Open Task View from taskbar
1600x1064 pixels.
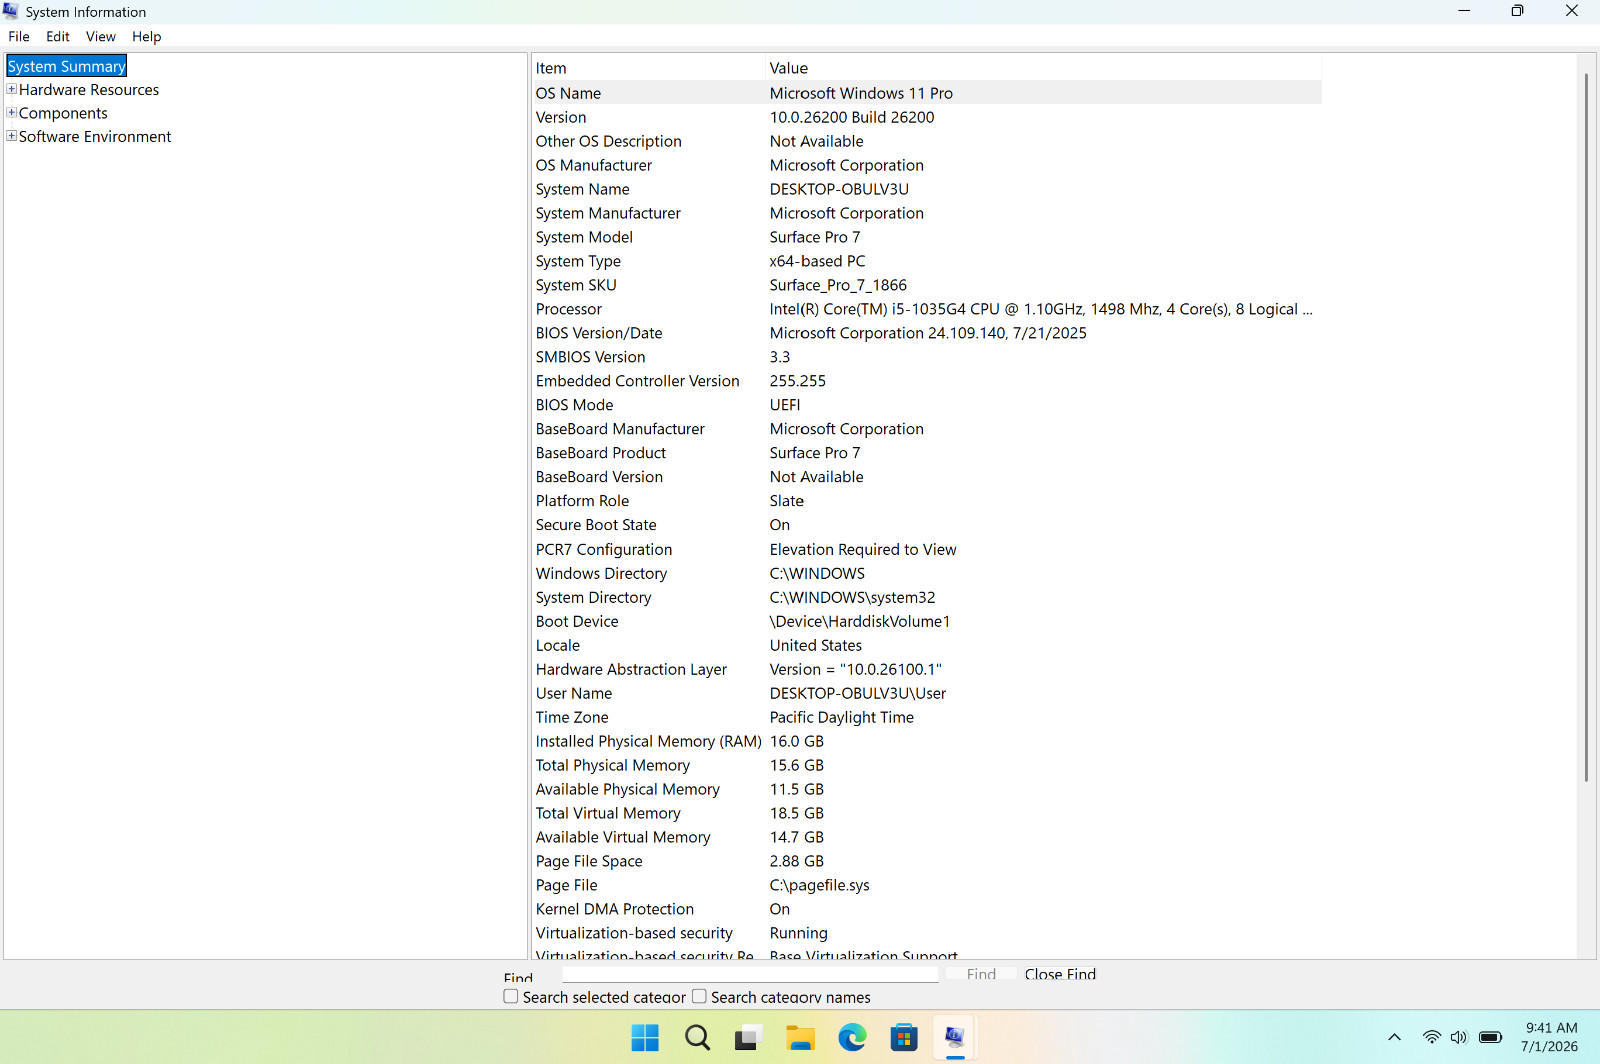[x=749, y=1038]
